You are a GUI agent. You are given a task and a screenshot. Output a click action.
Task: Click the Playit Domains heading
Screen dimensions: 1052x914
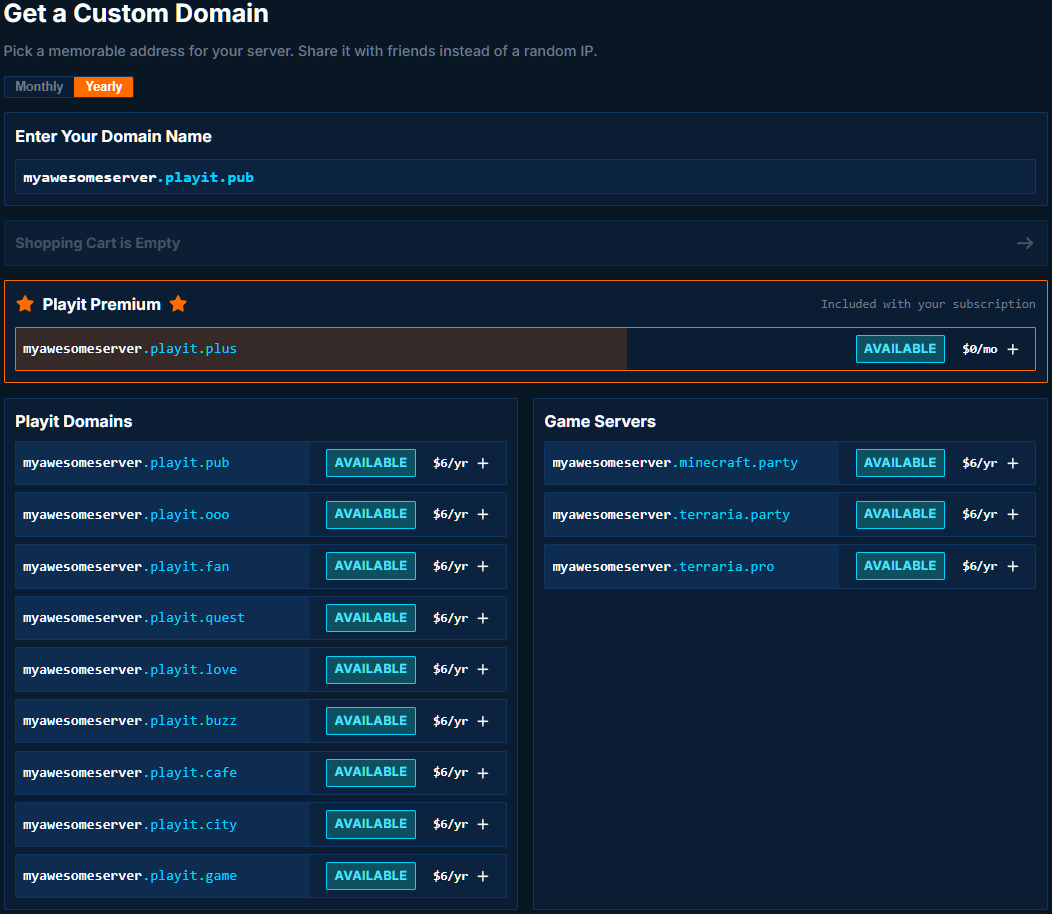74,421
